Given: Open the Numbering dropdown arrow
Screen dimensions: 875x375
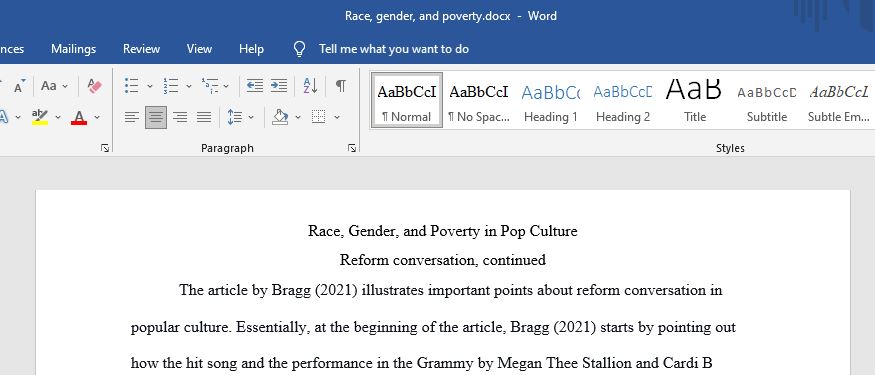Looking at the screenshot, I should pos(189,86).
